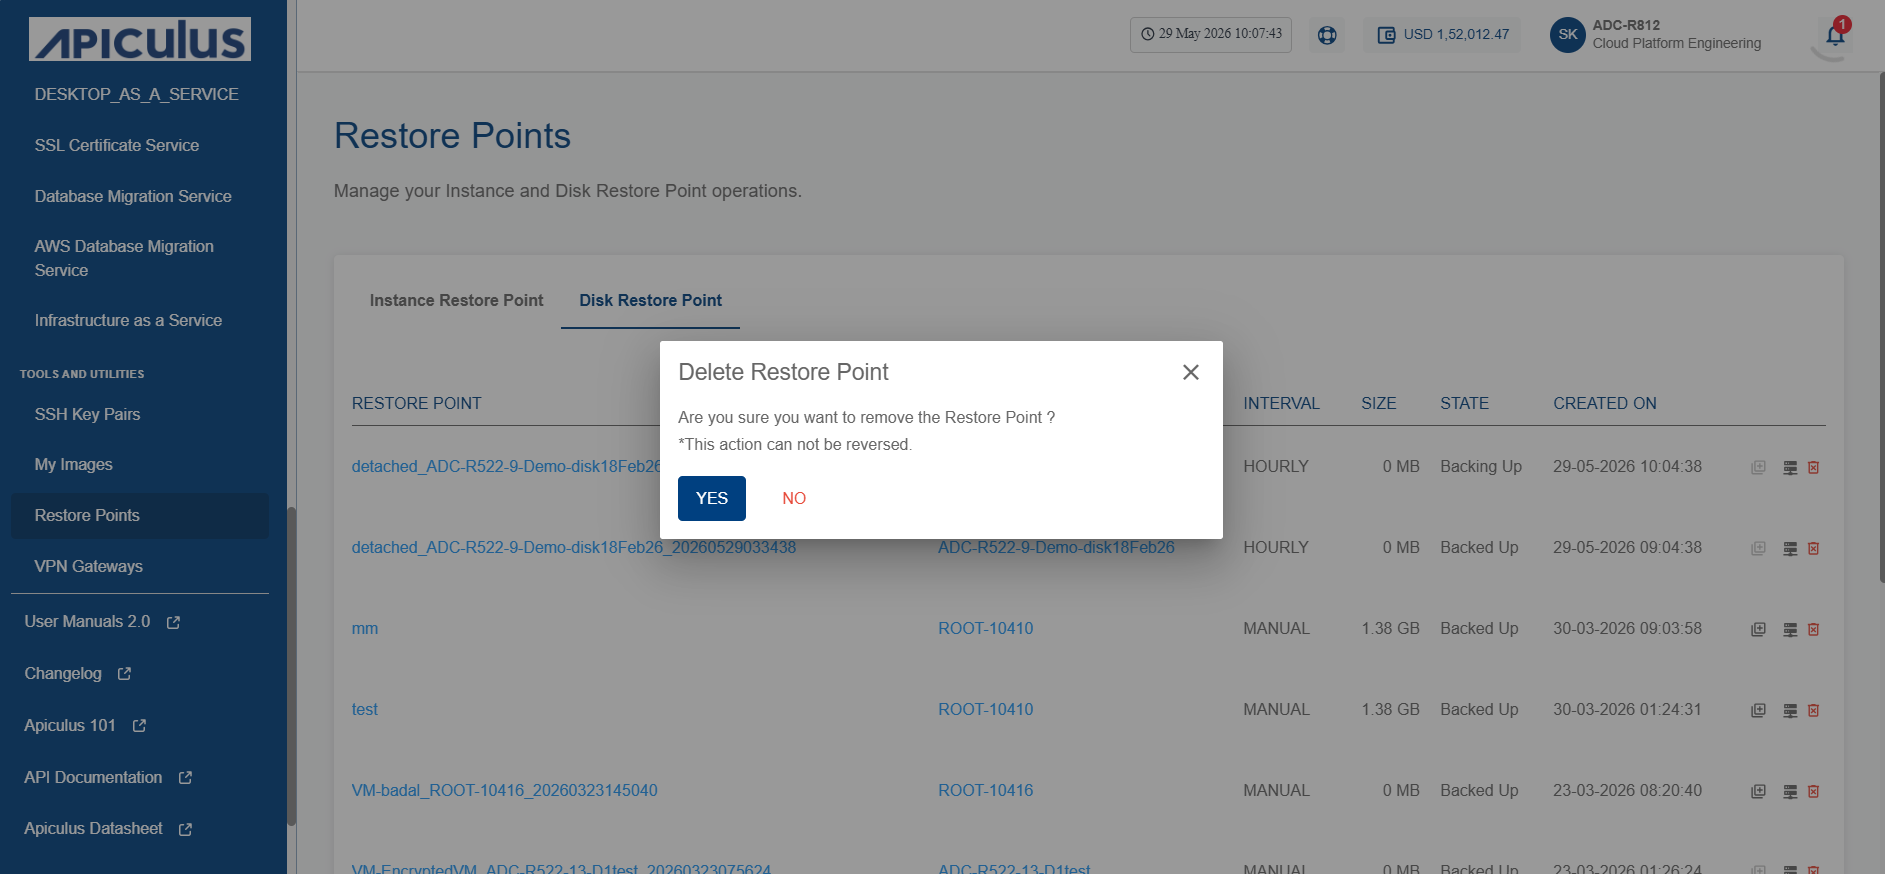
Task: Open the ROOT-10416 disk link
Action: pyautogui.click(x=985, y=790)
